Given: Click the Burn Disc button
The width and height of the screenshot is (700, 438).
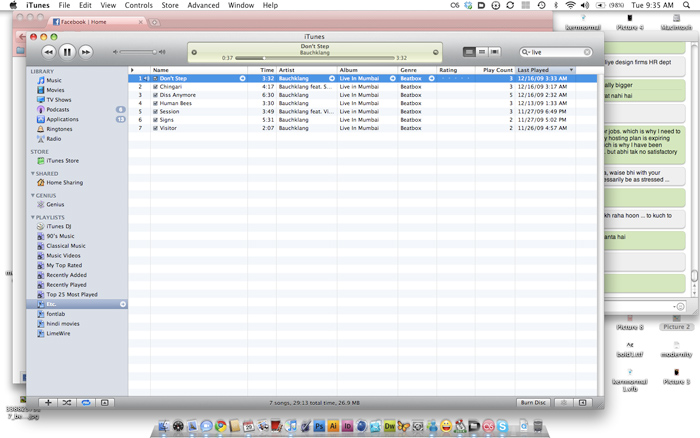Looking at the screenshot, I should (x=533, y=403).
